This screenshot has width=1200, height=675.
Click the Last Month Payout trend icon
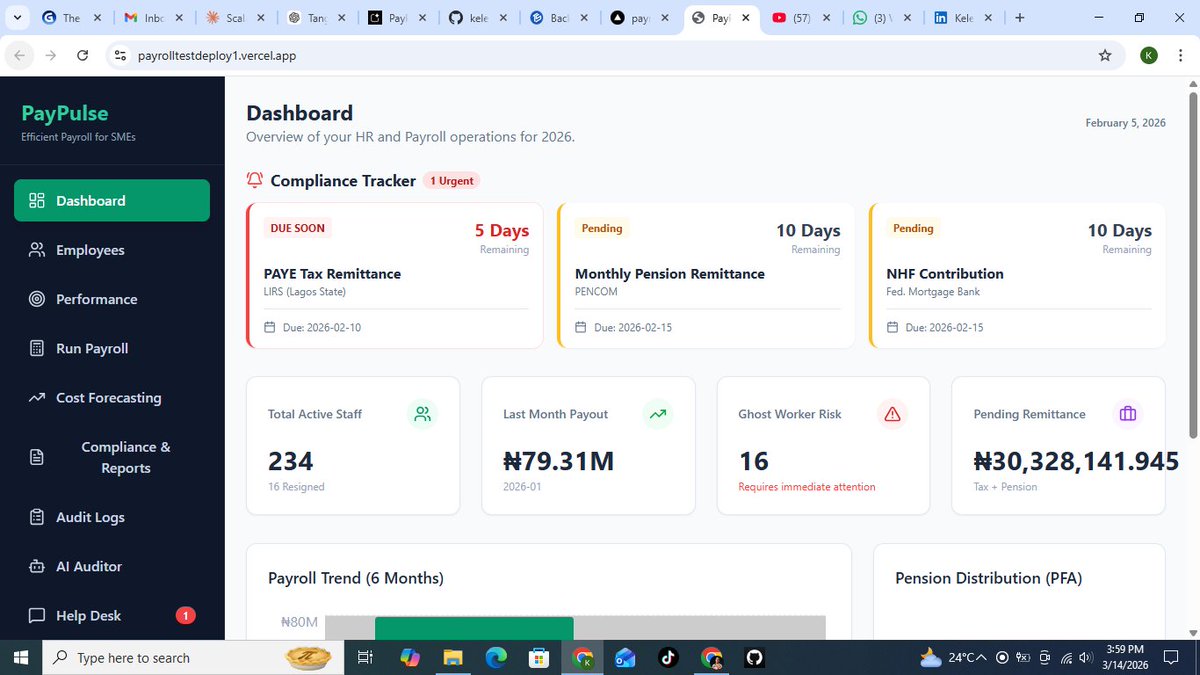(657, 414)
